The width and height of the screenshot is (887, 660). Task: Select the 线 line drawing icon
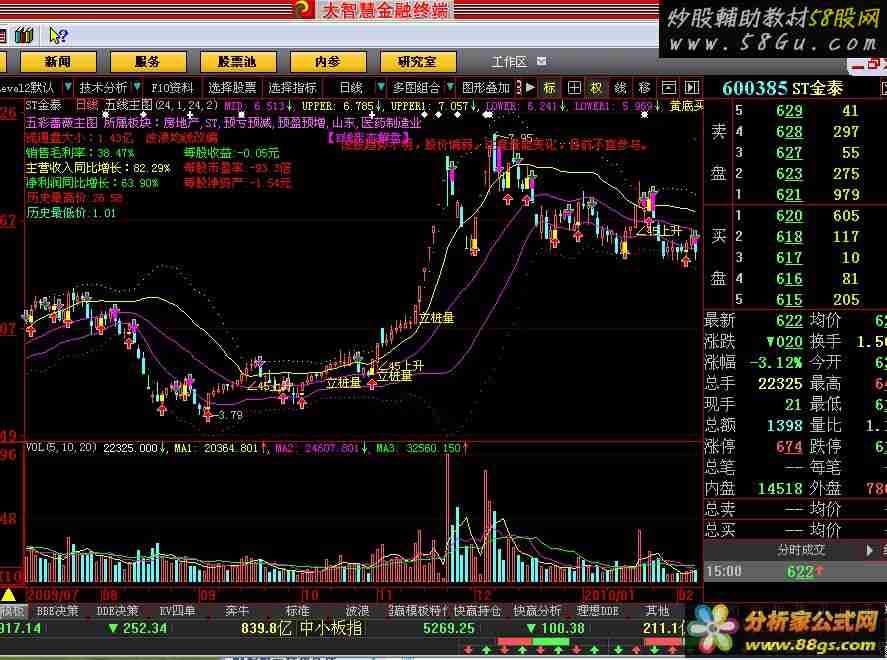click(621, 88)
